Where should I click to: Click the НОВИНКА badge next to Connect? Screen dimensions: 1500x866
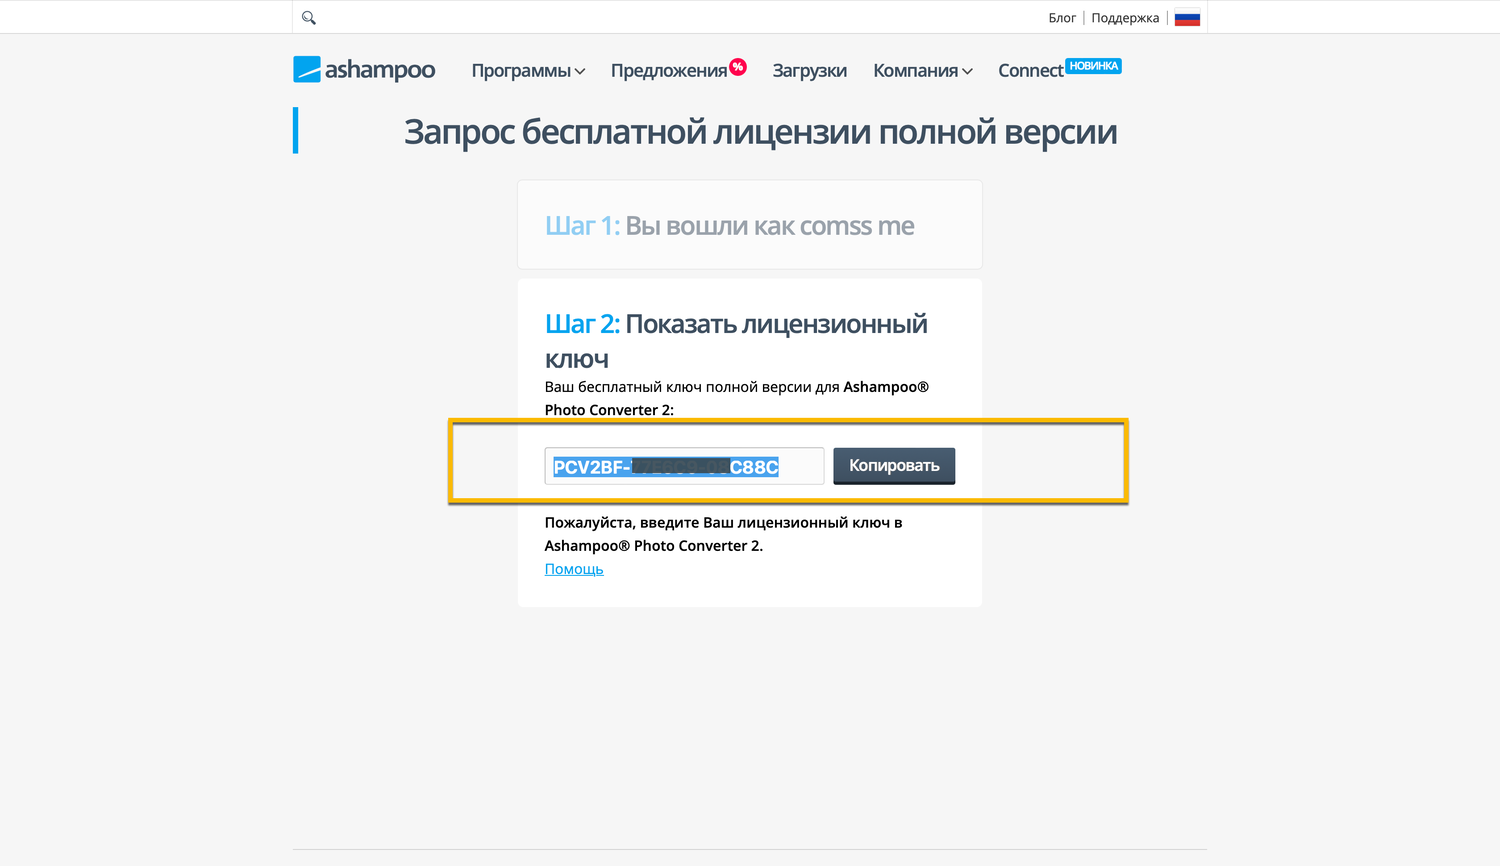click(1094, 66)
